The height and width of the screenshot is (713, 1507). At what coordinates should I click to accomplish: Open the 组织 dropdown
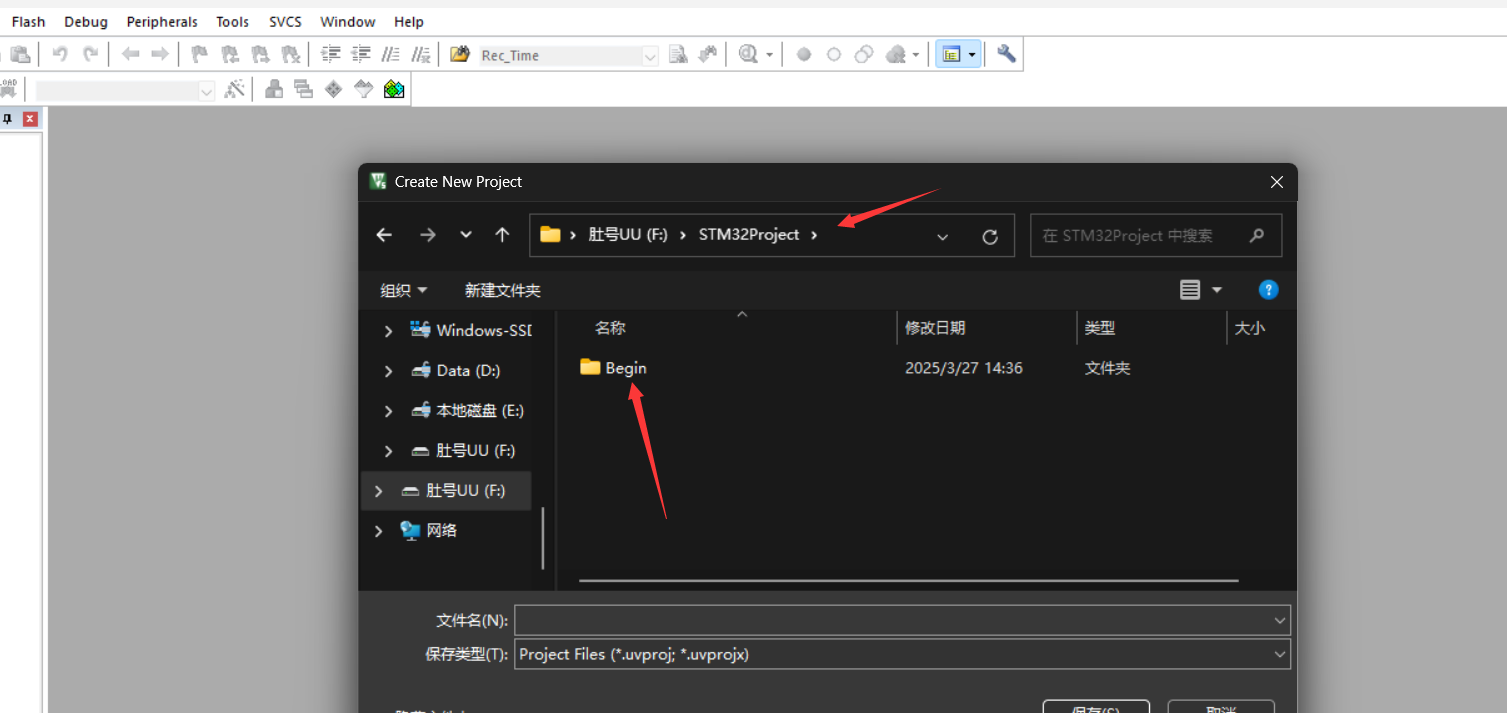[404, 290]
